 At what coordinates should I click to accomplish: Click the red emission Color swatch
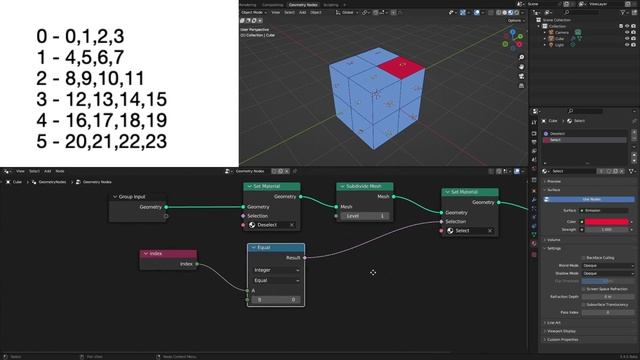pos(607,222)
